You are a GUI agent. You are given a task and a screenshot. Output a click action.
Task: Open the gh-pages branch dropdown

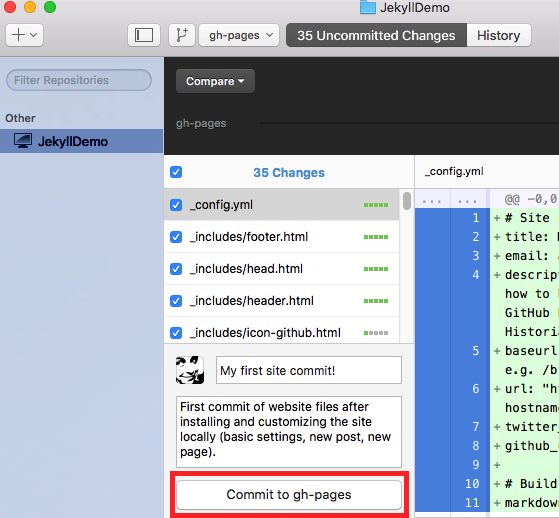pos(239,35)
